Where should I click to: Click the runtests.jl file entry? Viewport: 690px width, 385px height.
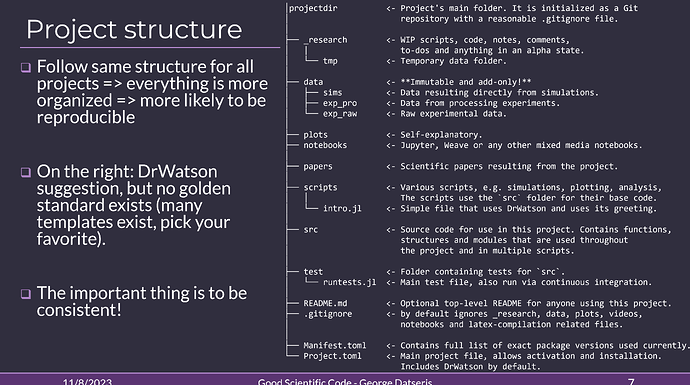tap(350, 282)
